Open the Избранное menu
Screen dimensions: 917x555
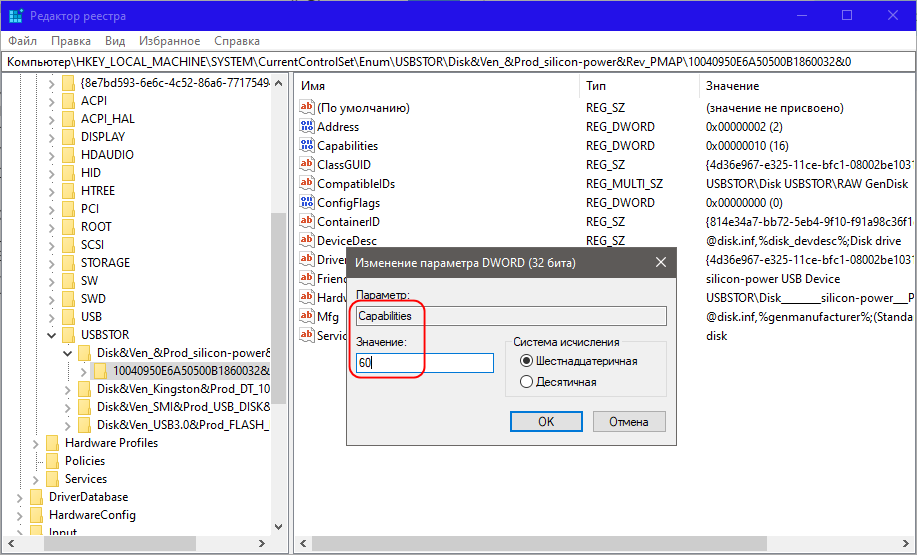click(170, 41)
